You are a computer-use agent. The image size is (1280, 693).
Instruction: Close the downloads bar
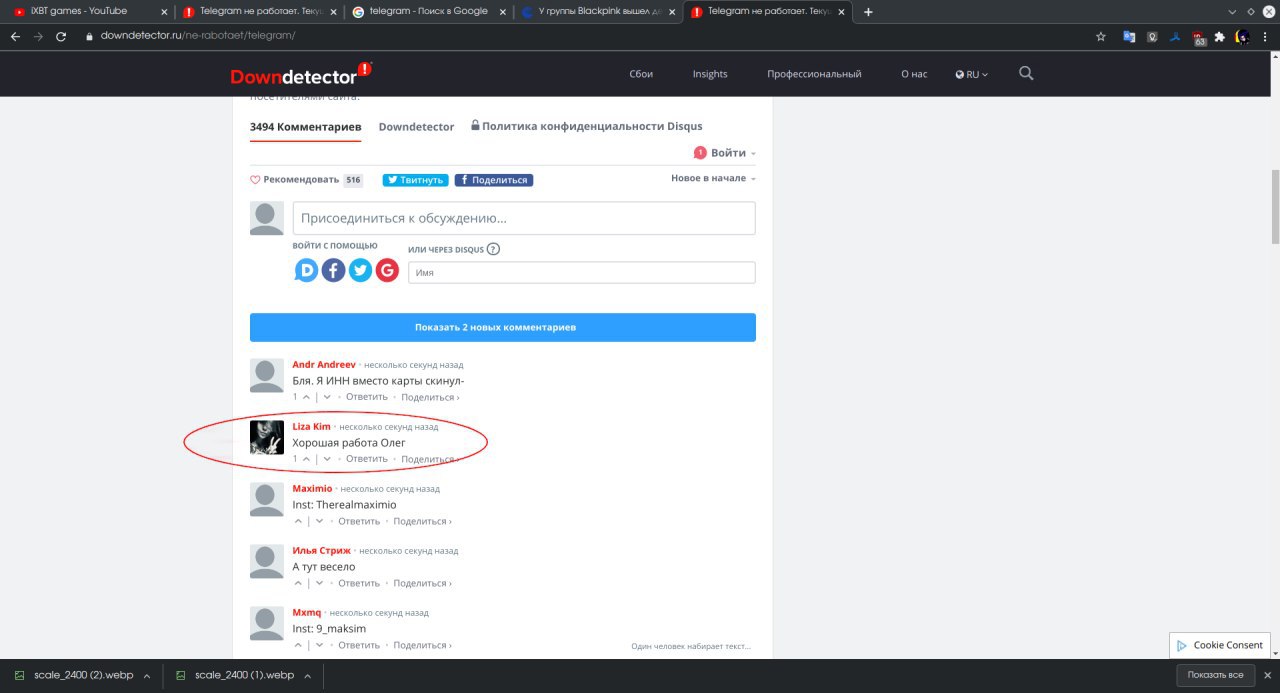coord(1267,676)
